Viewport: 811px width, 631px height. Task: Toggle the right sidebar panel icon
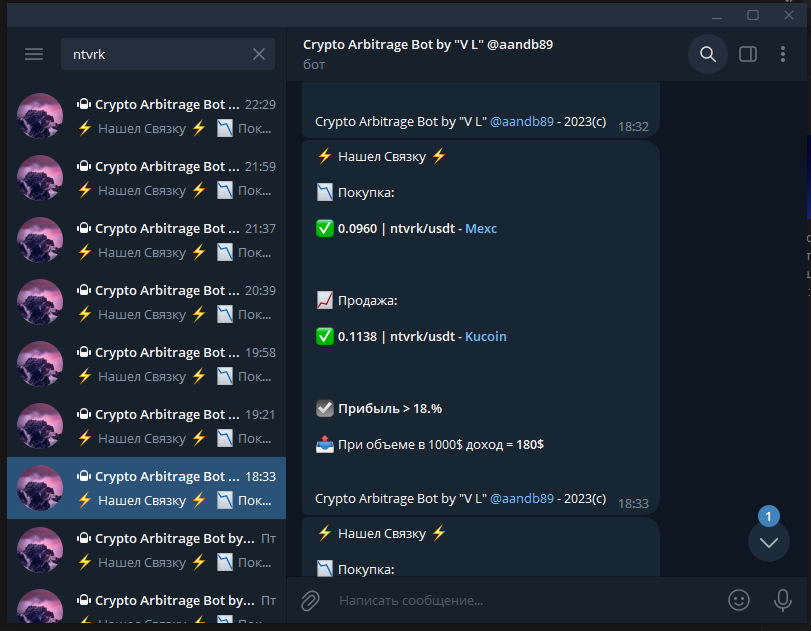point(748,54)
